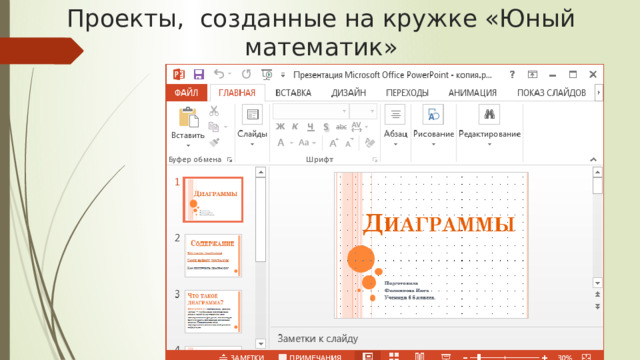Image resolution: width=640 pixels, height=360 pixels.
Task: Decrease font size with the smaller A
Action: [349, 143]
